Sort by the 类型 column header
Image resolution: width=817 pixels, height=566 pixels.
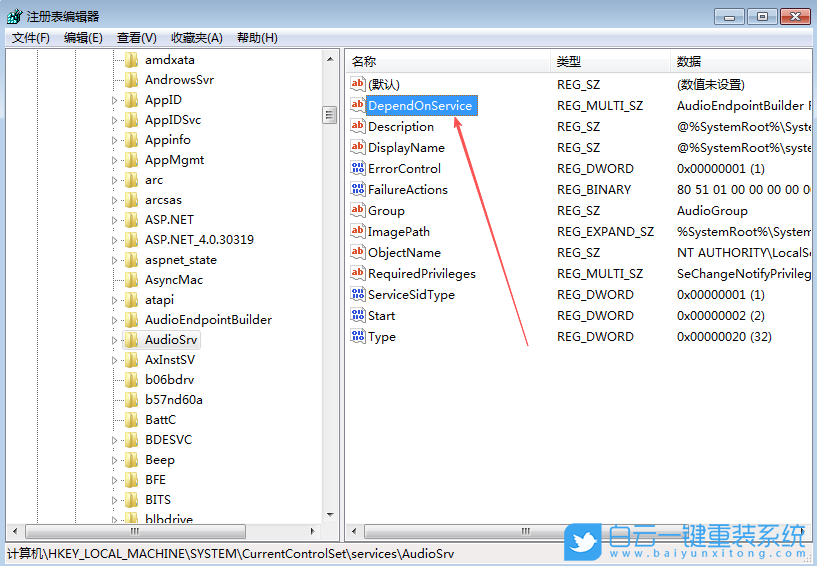(x=610, y=61)
